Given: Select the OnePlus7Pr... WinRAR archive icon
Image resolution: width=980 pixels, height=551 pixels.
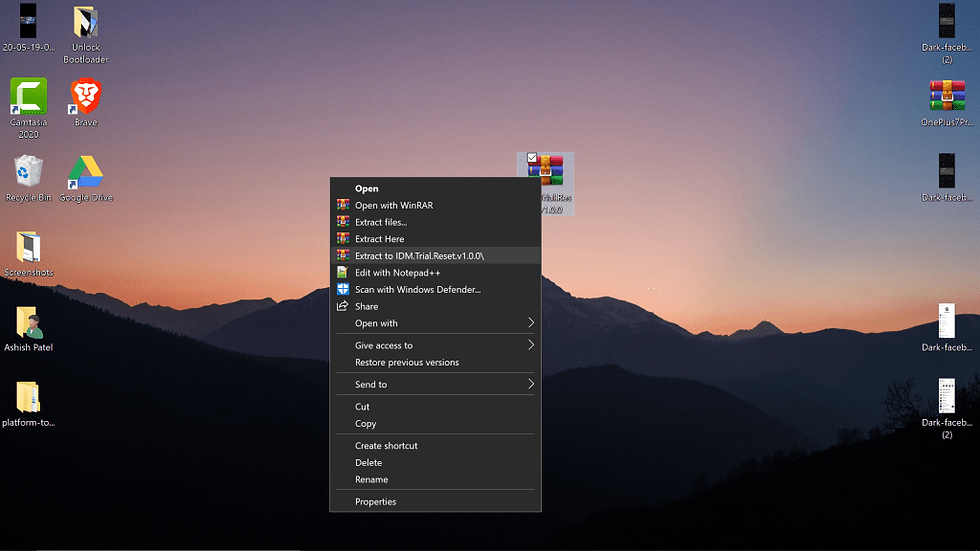Looking at the screenshot, I should click(947, 96).
